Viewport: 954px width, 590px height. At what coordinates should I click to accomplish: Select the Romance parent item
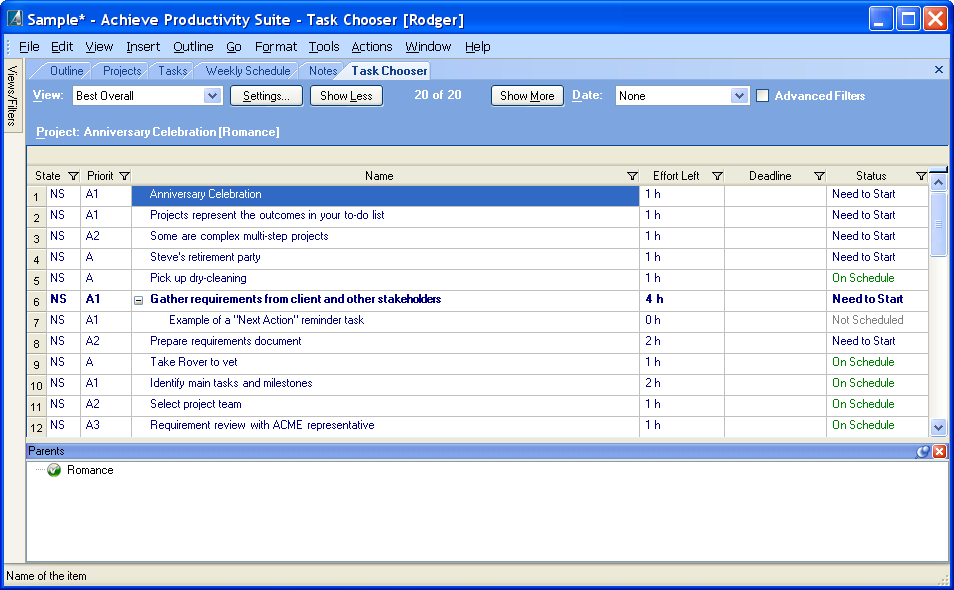[x=90, y=470]
